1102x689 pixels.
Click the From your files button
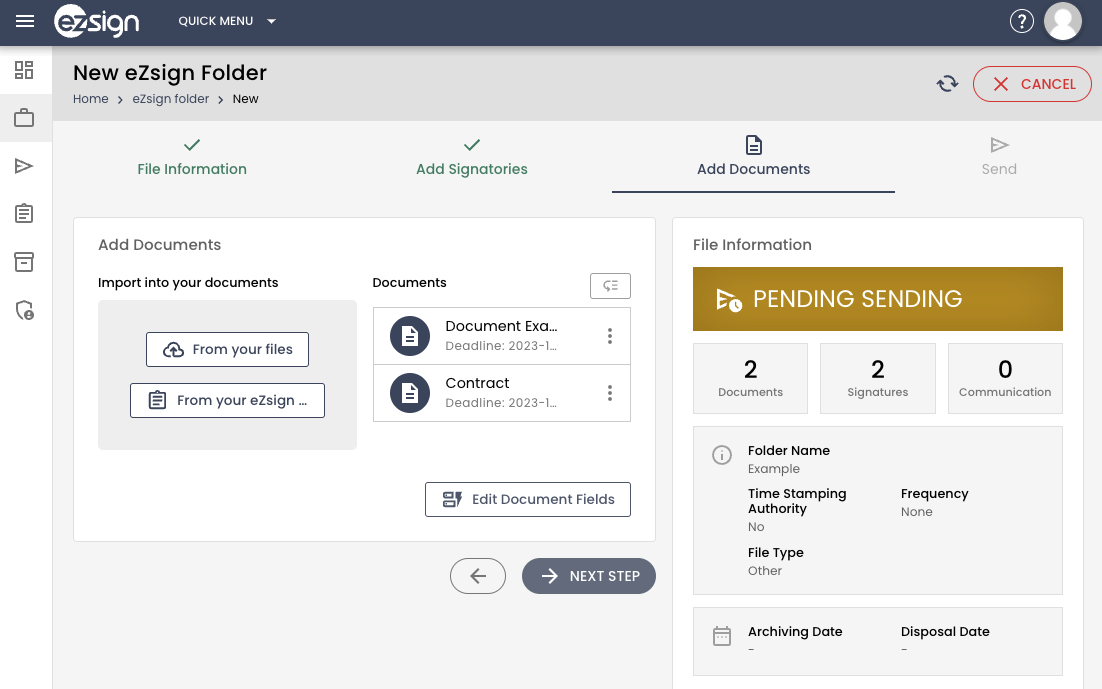click(227, 349)
